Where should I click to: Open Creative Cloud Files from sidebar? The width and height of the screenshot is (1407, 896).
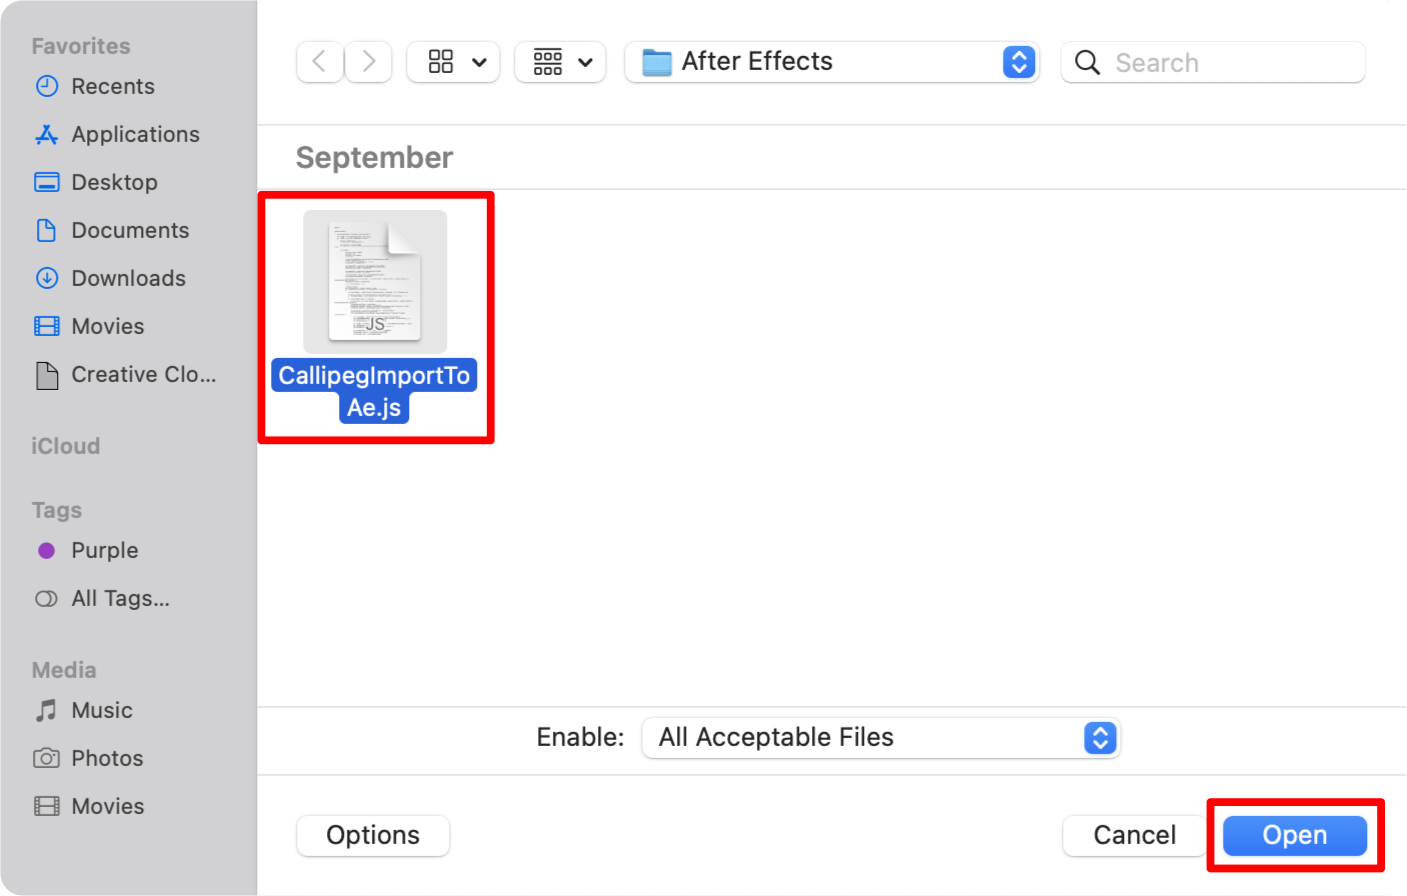click(x=143, y=374)
